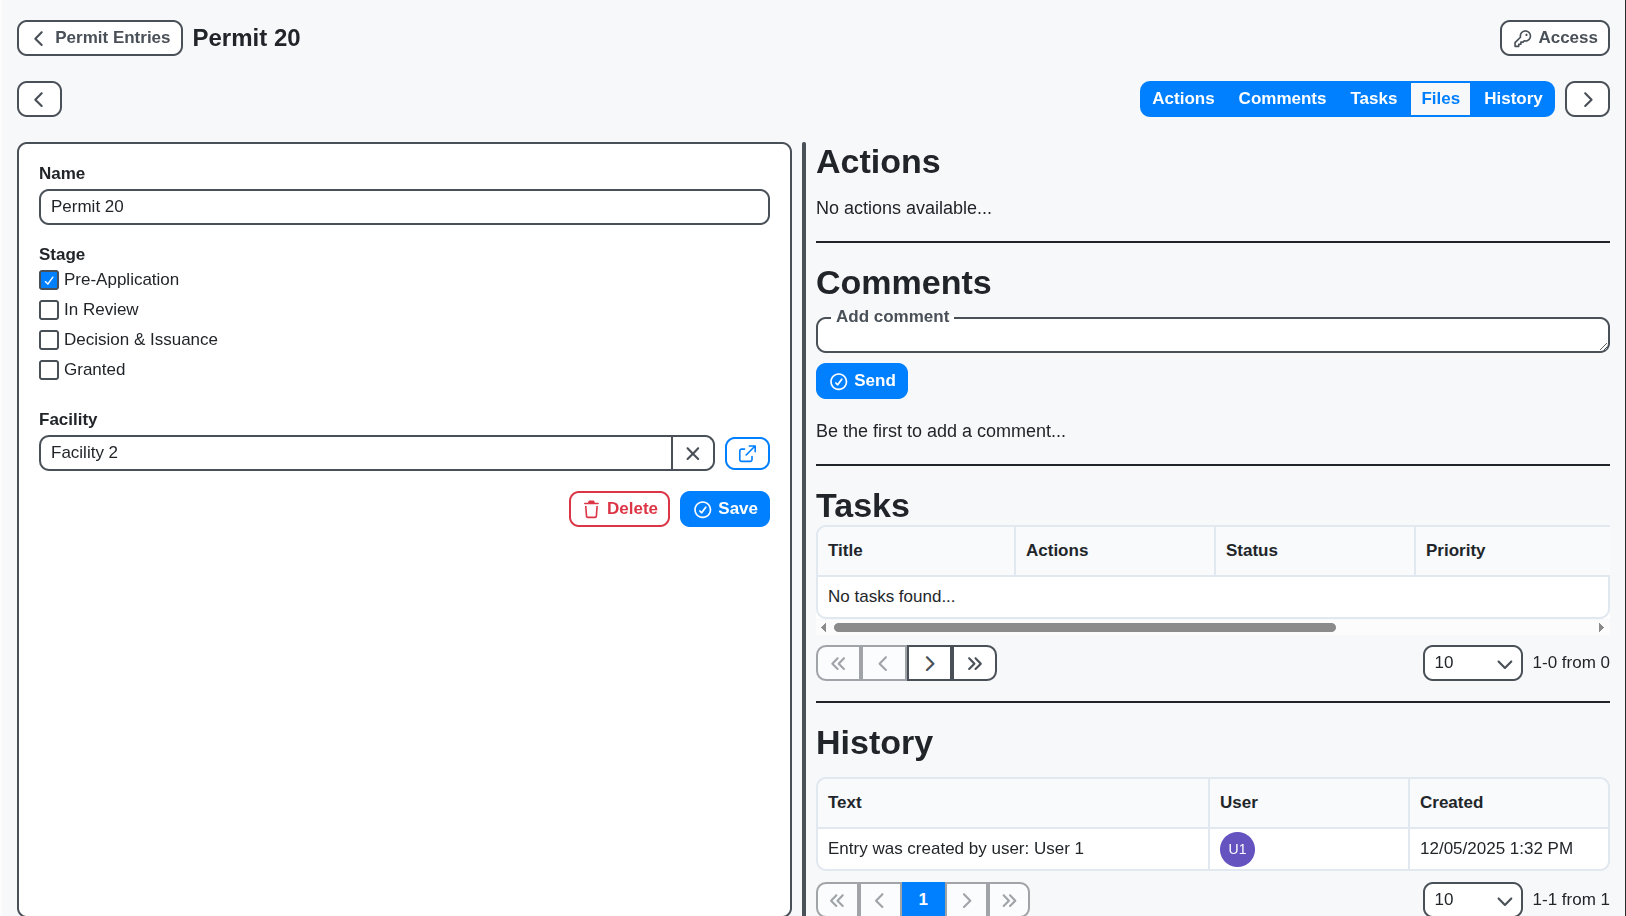The image size is (1626, 916).
Task: Go to previous permit entry arrow
Action: [39, 99]
